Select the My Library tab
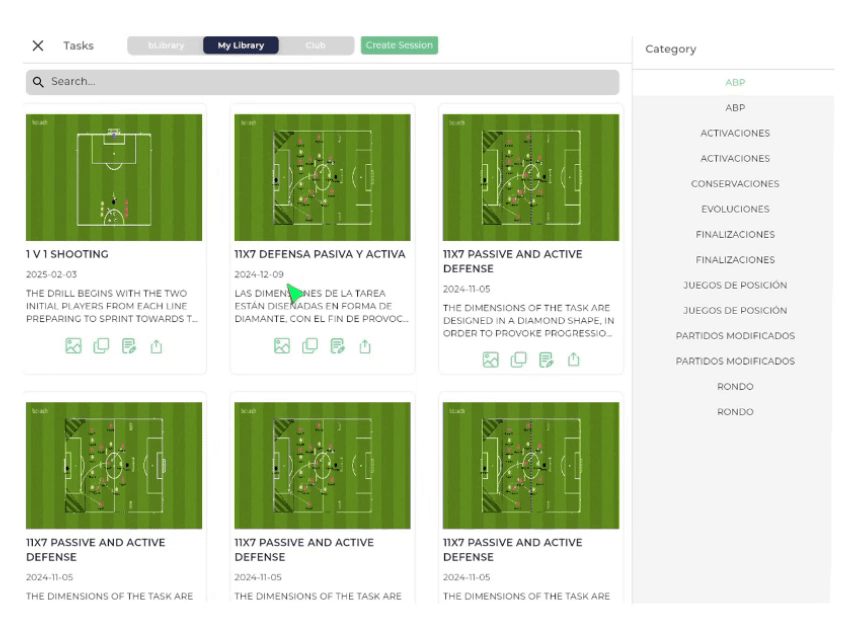The image size is (854, 640). (241, 46)
